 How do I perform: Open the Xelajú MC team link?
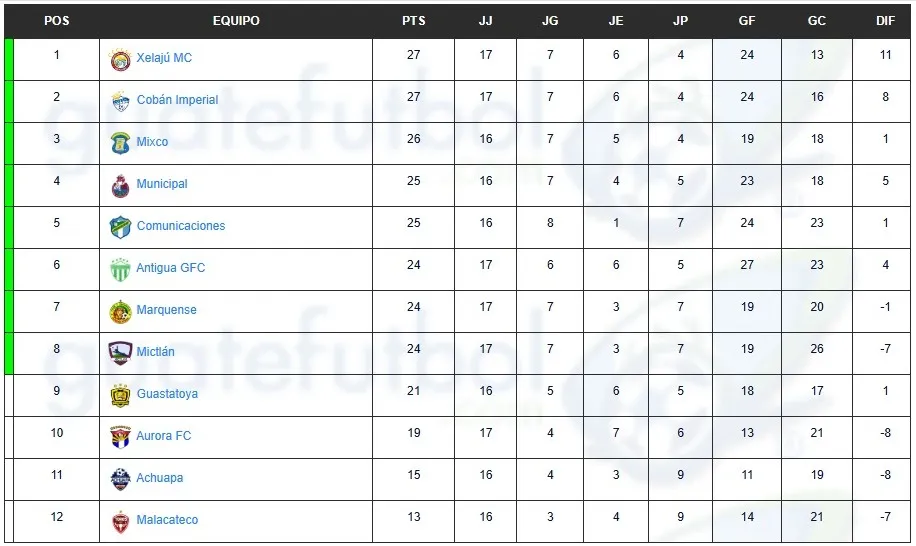tap(164, 58)
